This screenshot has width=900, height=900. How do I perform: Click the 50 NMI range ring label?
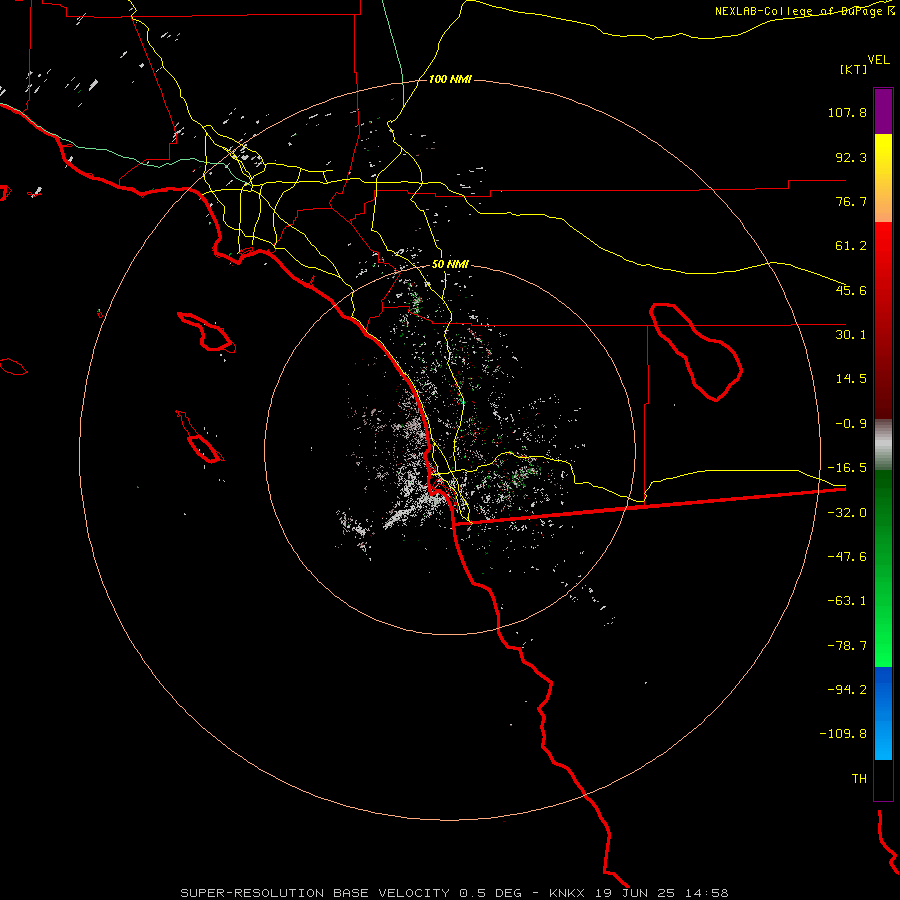450,265
